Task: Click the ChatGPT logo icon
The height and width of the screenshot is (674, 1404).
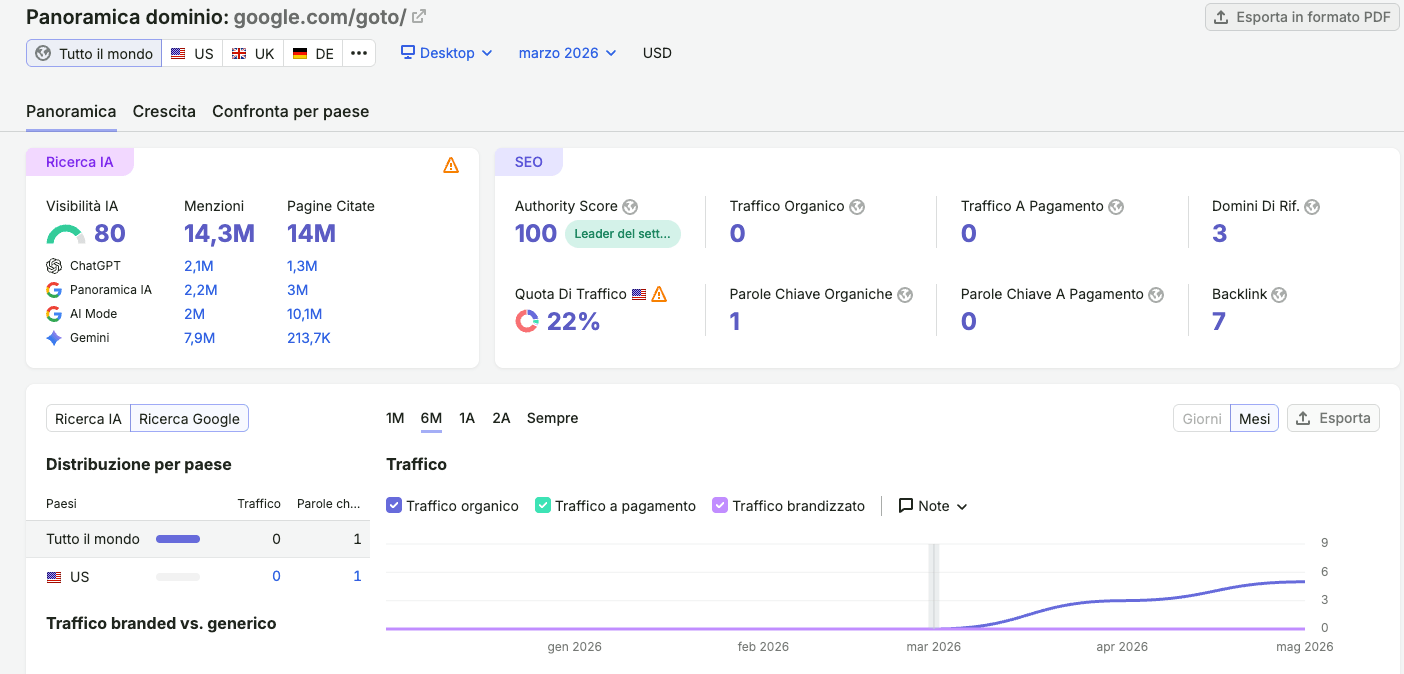Action: point(54,266)
